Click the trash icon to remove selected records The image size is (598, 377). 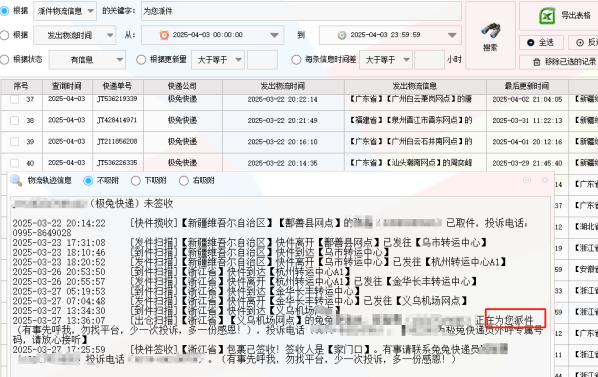537,62
